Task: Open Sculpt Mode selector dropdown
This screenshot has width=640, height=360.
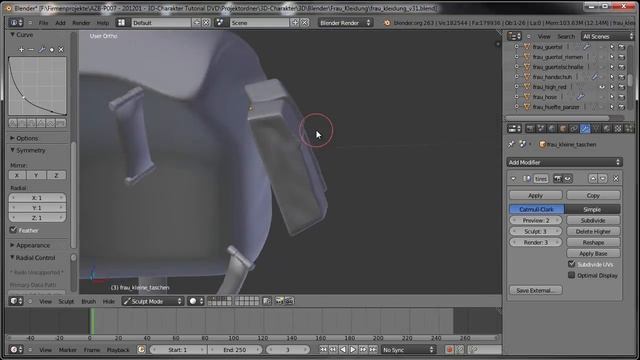Action: point(153,301)
